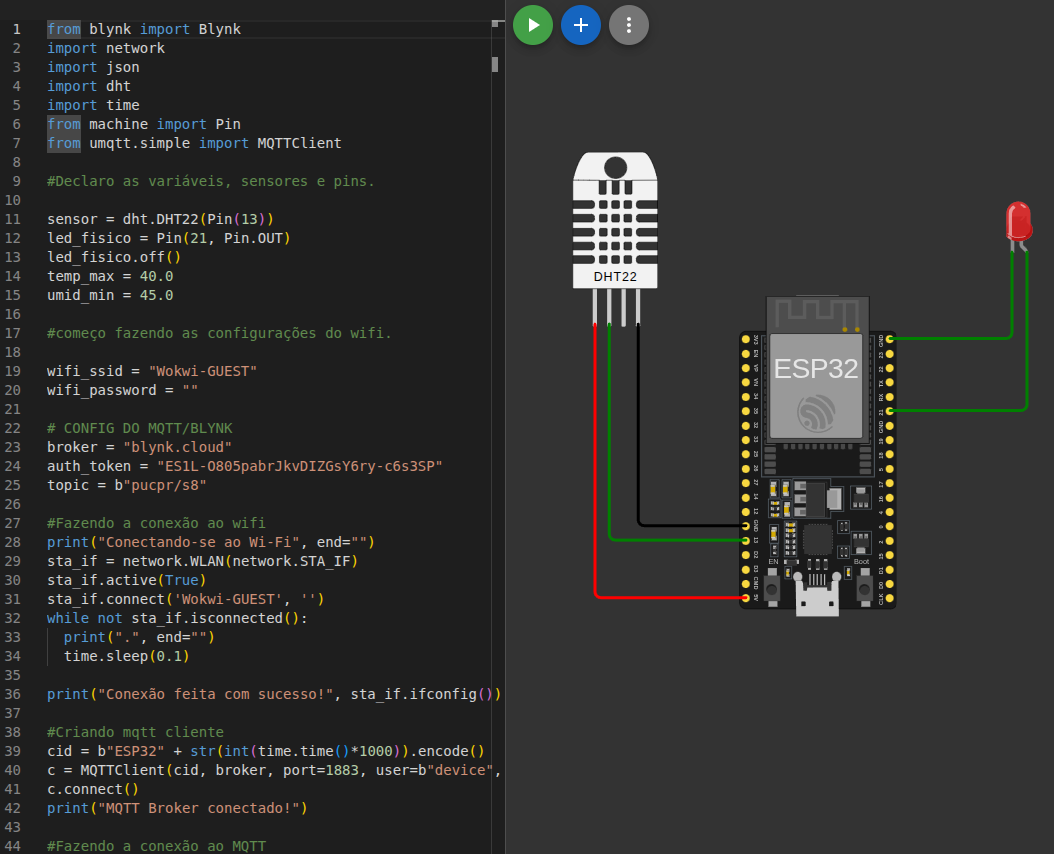The width and height of the screenshot is (1054, 854).
Task: Start the simulation with the green play button
Action: 533,25
